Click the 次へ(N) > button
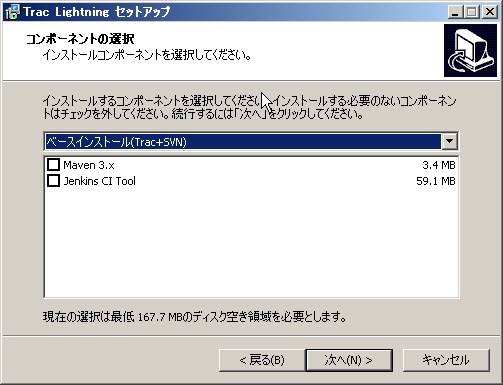 click(x=349, y=360)
